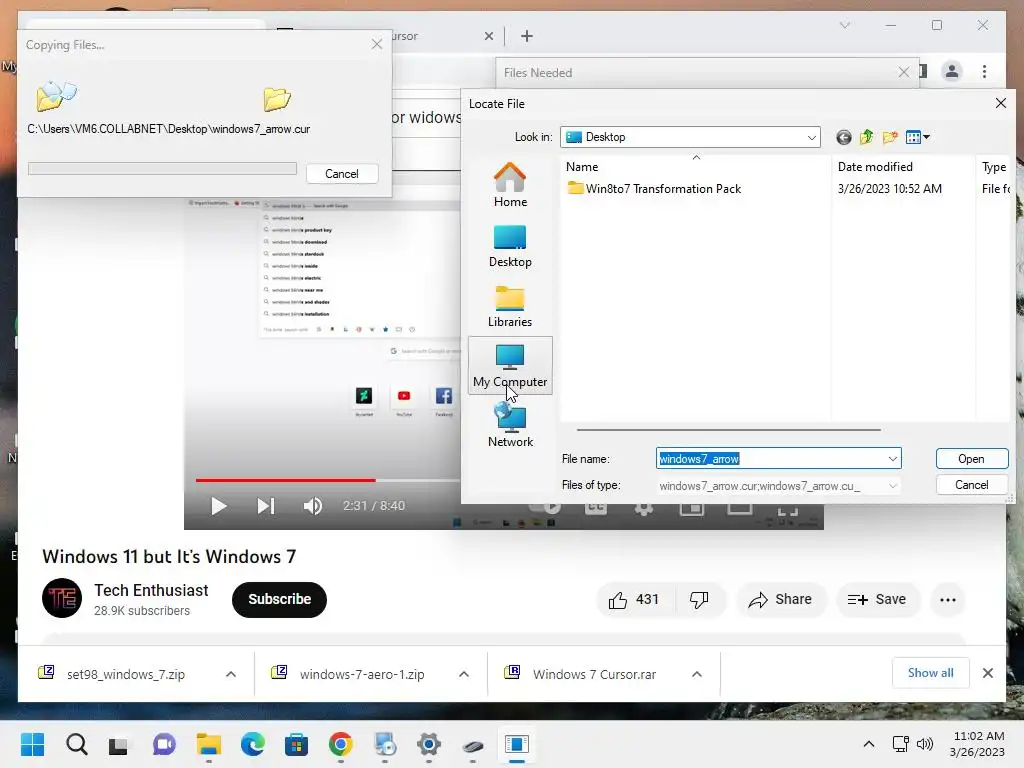Open Chrome tab search chevron
Viewport: 1024px width, 768px height.
(x=844, y=25)
